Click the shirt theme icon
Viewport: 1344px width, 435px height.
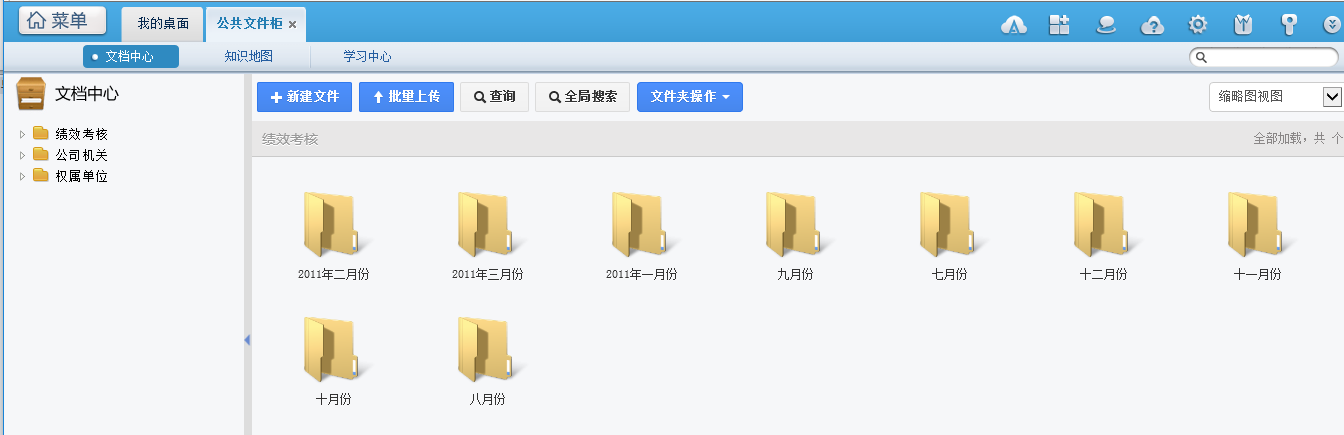point(1243,25)
